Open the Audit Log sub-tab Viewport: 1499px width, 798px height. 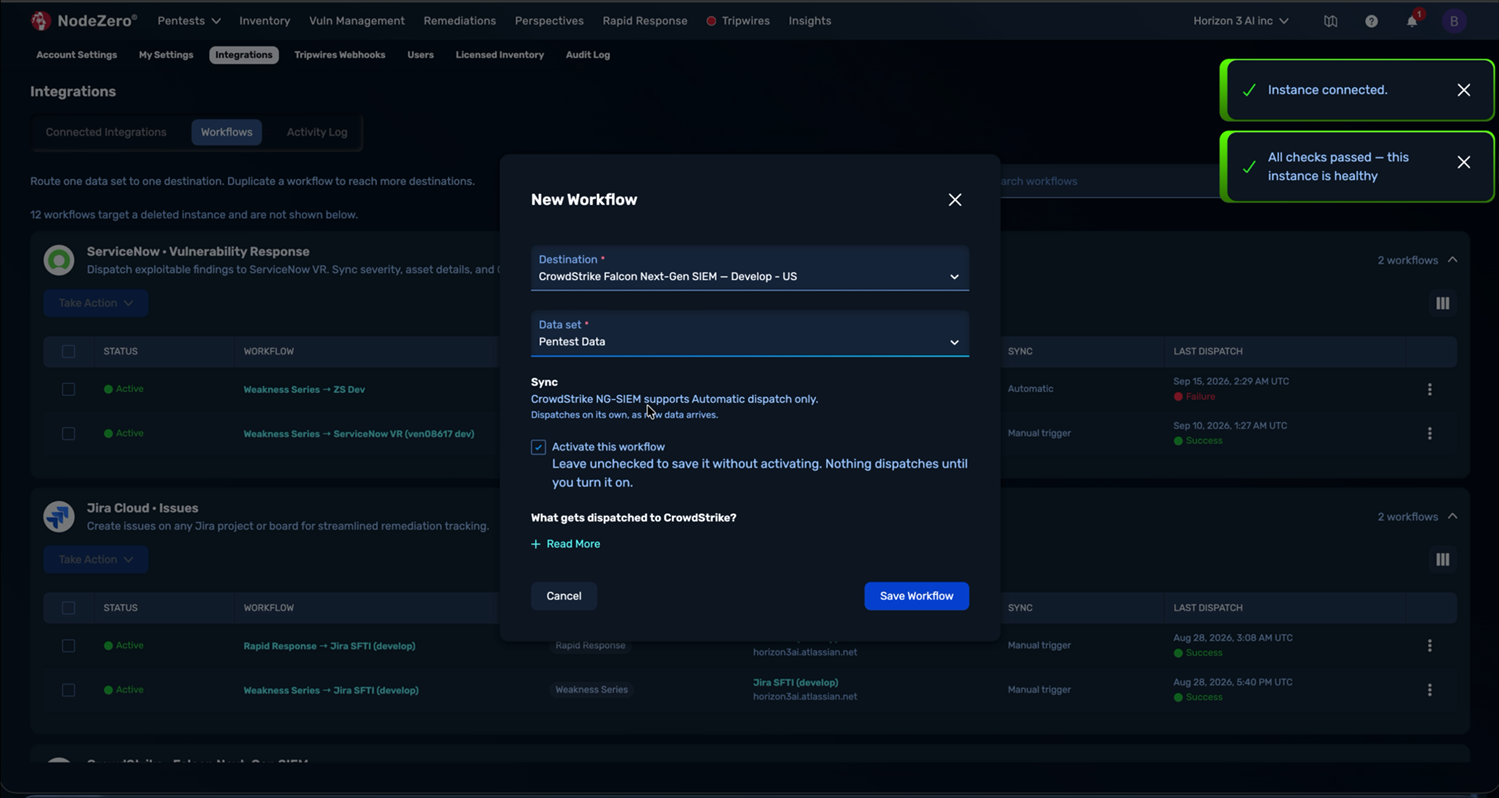coord(588,55)
